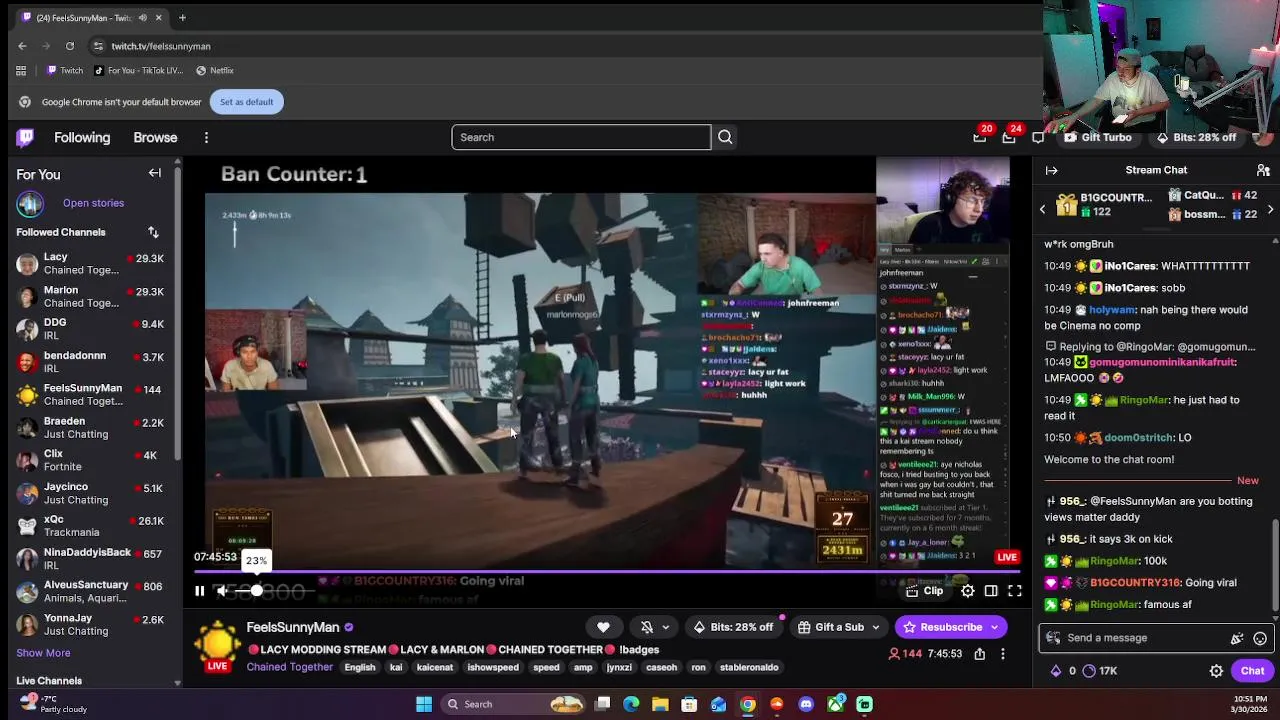
Task: Open notifications inbox with 24 badge
Action: (x=1009, y=137)
